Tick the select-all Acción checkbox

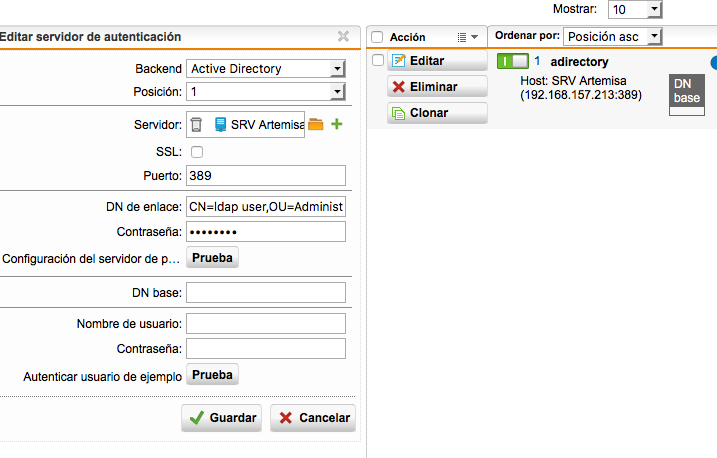coord(377,37)
